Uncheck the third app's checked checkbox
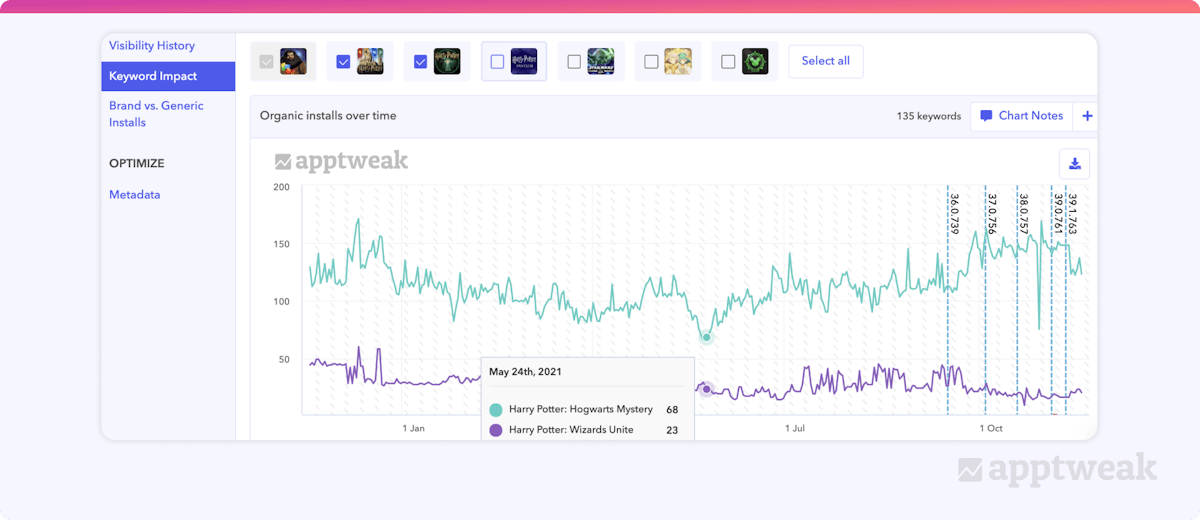The height and width of the screenshot is (520, 1200). (x=421, y=62)
